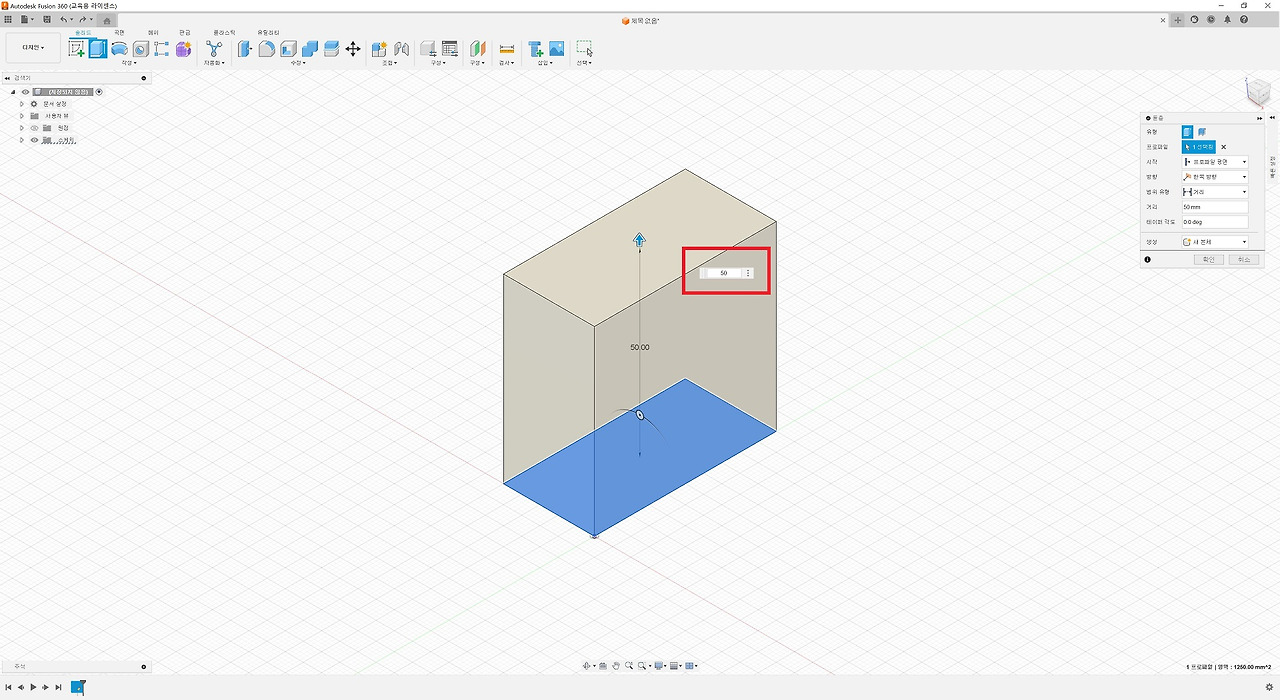
Task: Switch to the 곡면 ribbon tab
Action: click(118, 31)
